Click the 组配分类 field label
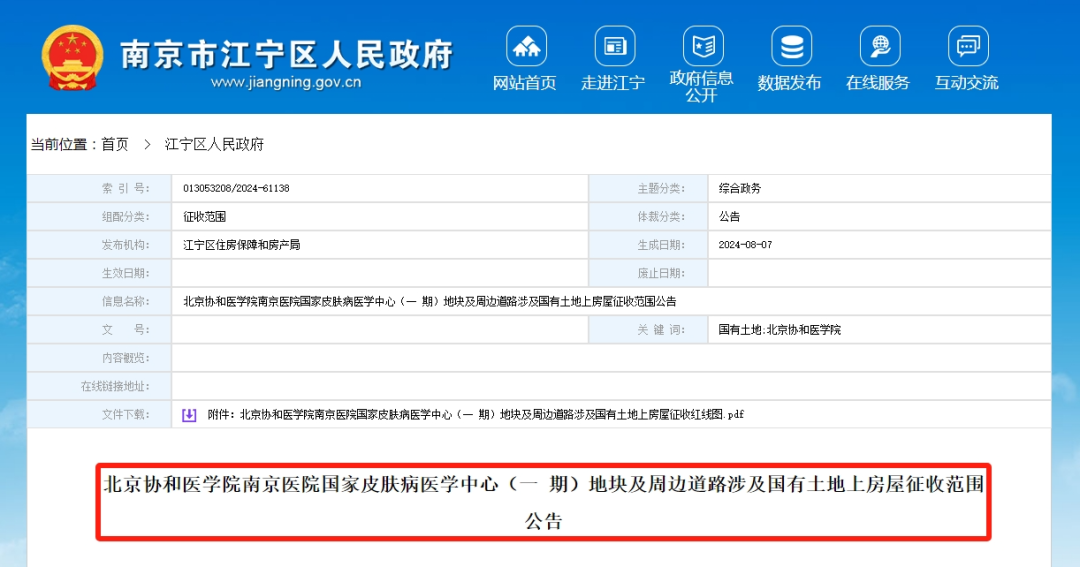The image size is (1080, 567). (125, 216)
